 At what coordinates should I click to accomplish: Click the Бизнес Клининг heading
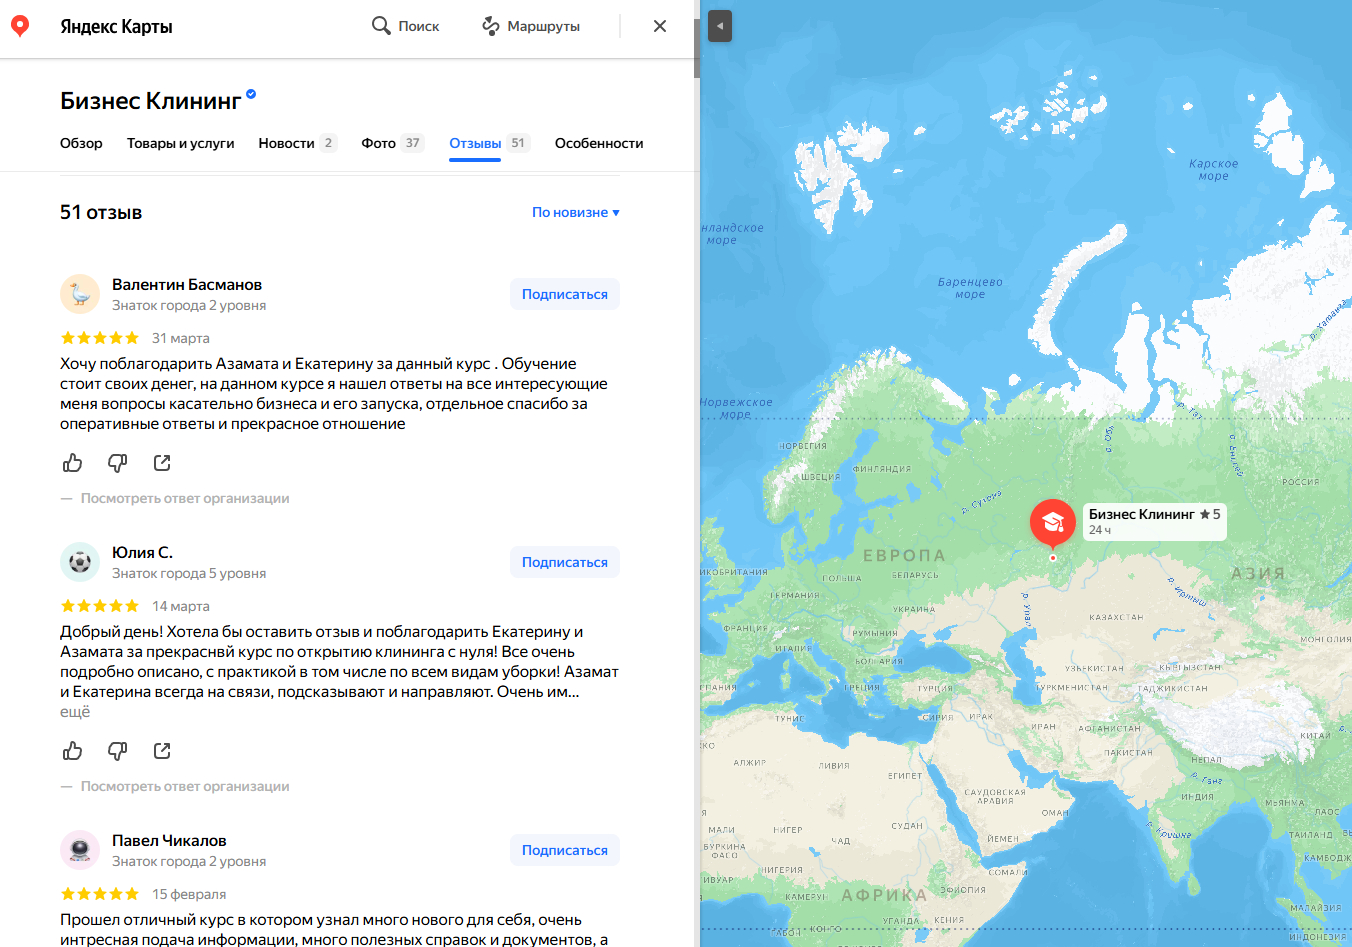[x=151, y=101]
